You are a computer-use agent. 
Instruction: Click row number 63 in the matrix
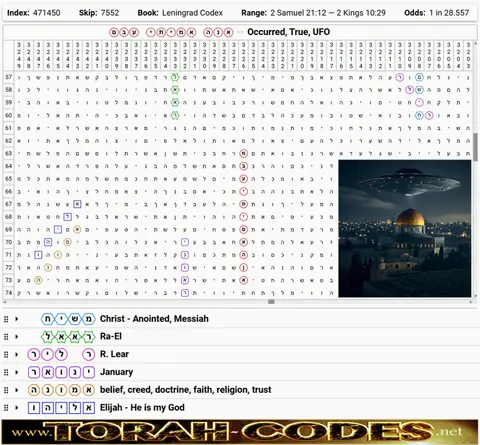click(9, 154)
